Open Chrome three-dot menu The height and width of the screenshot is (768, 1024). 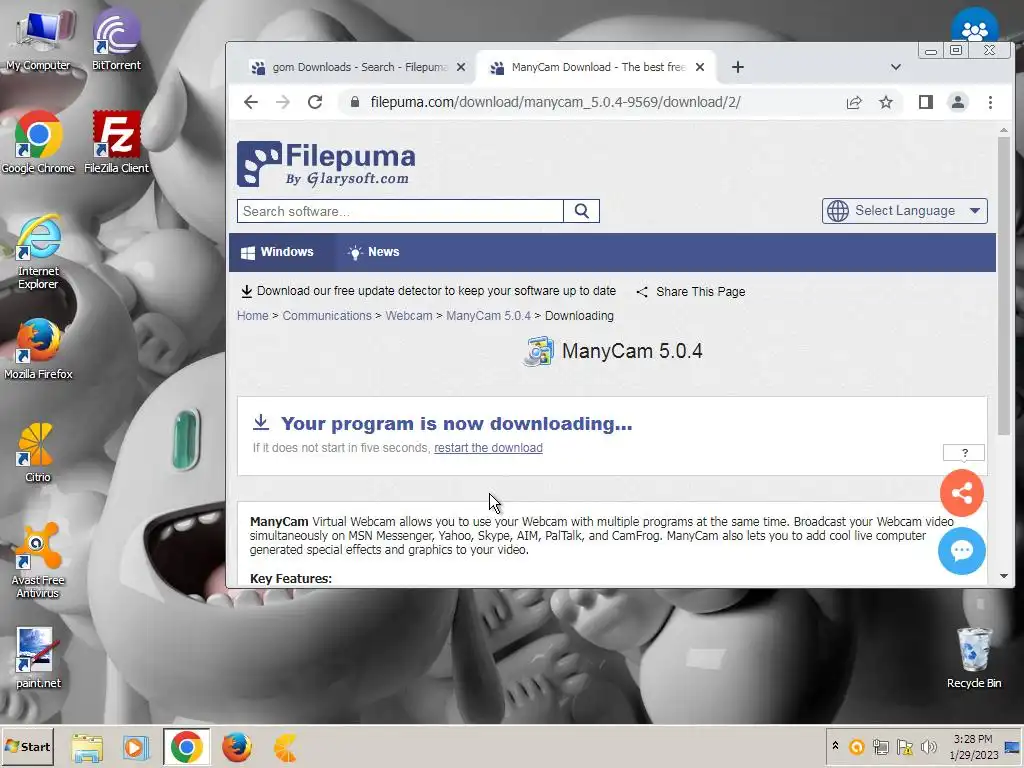pyautogui.click(x=990, y=102)
